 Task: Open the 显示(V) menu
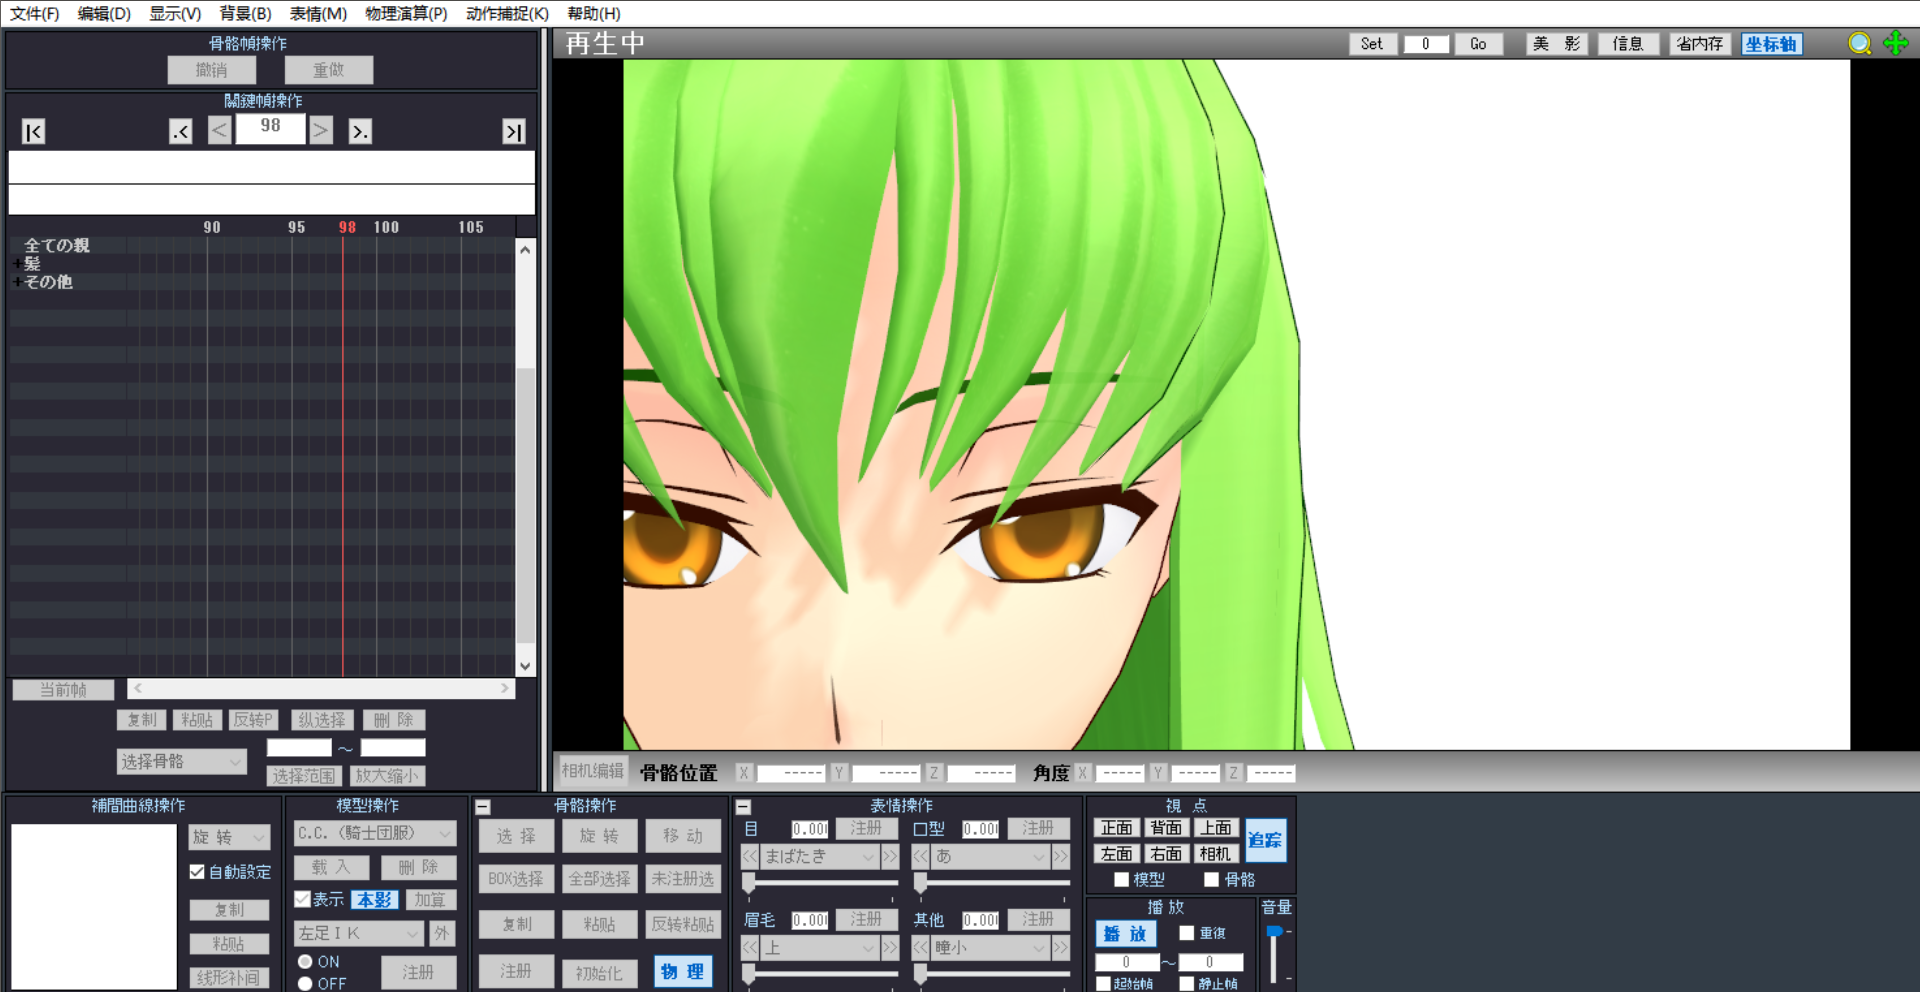[x=175, y=13]
